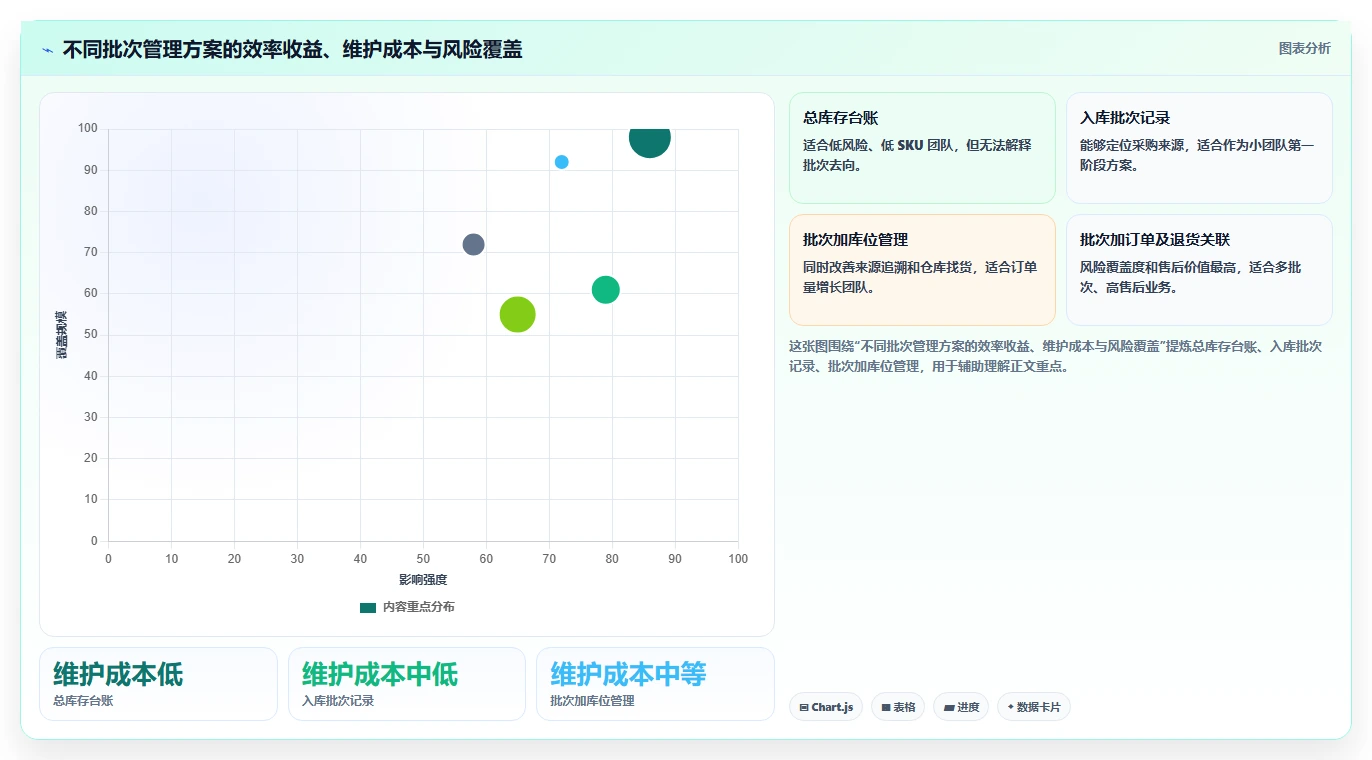
Task: Toggle the 内容重点分布 legend color swatch
Action: click(x=368, y=607)
